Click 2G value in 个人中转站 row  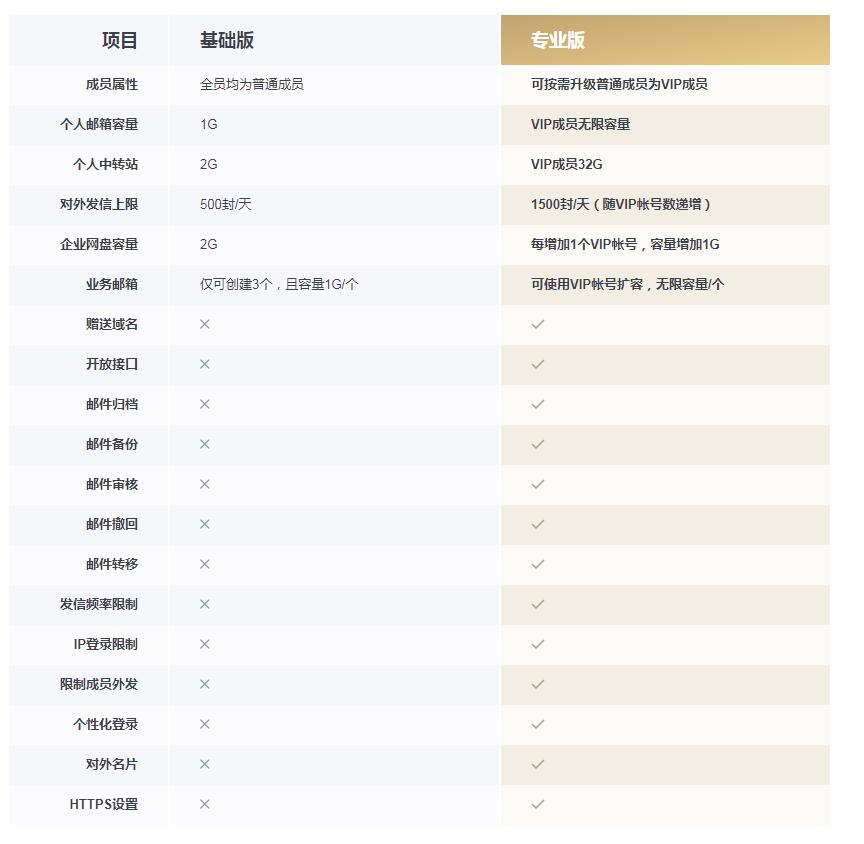tap(208, 164)
